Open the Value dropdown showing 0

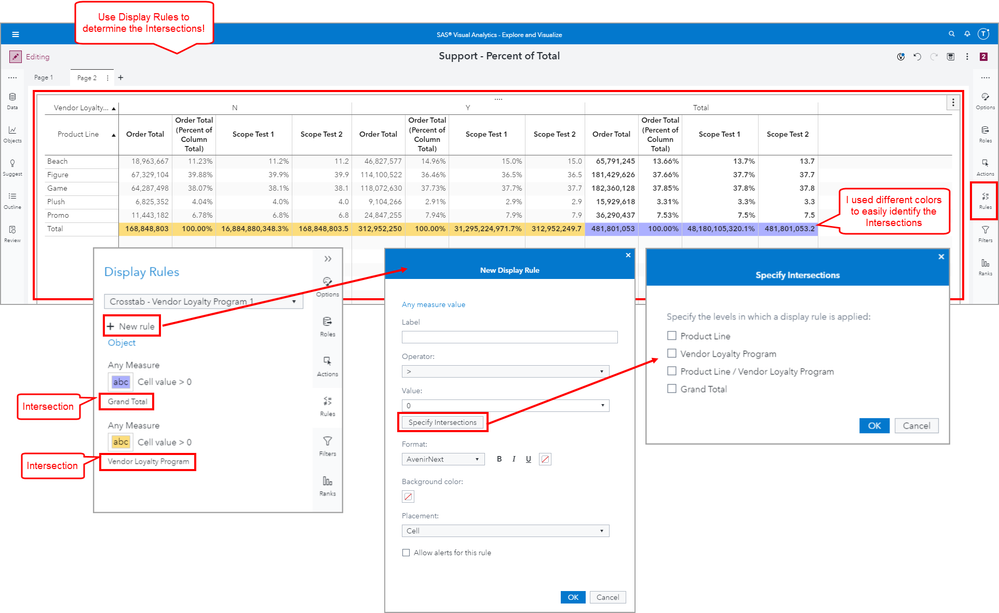pos(505,405)
